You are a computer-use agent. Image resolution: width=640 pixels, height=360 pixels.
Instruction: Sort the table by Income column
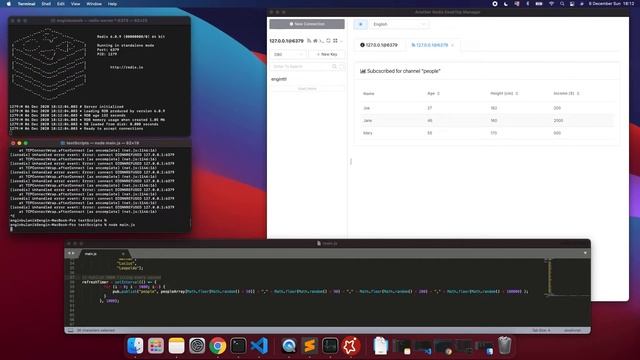(x=578, y=93)
